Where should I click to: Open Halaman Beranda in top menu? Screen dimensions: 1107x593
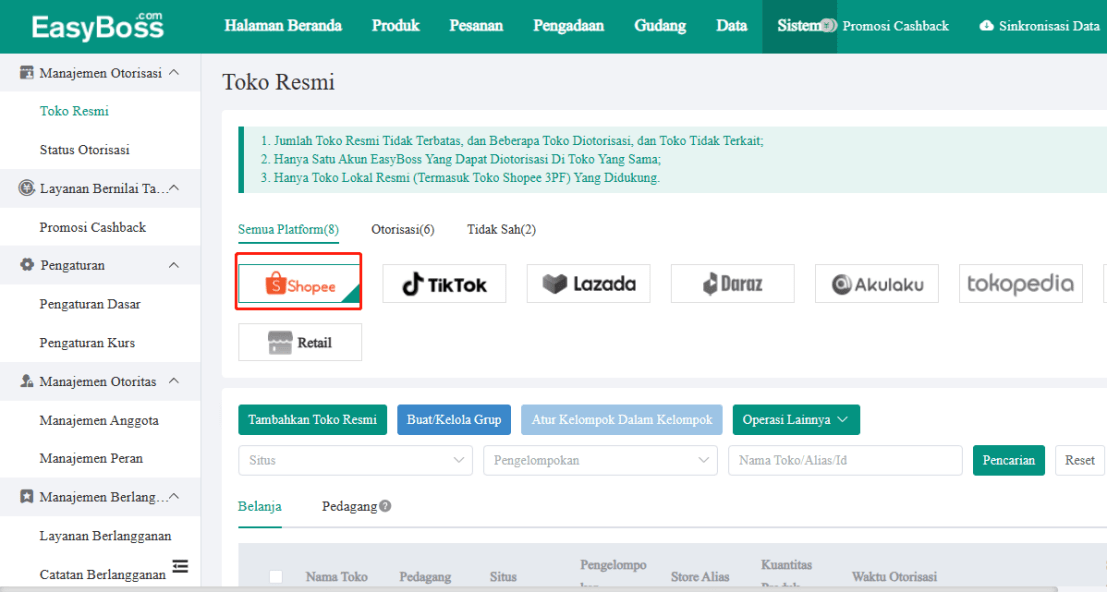[283, 26]
